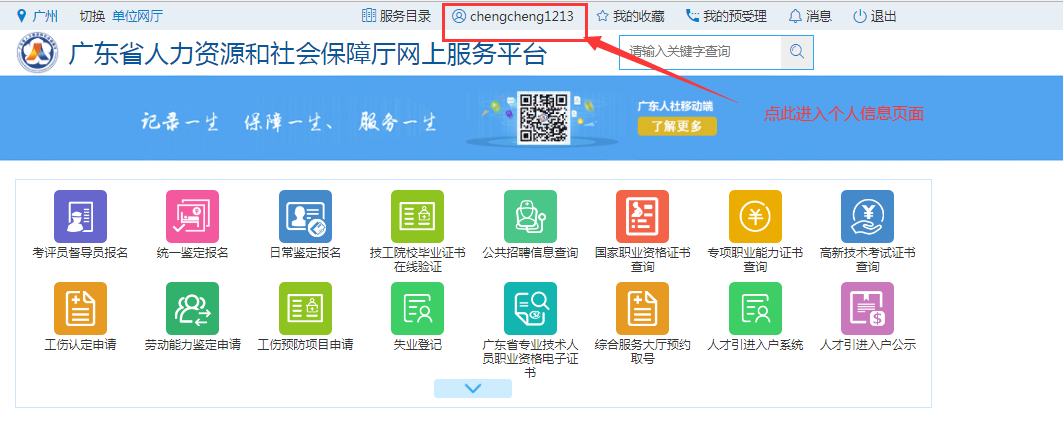Go to 我的收藏 favorites
1063x422 pixels.
click(x=632, y=16)
